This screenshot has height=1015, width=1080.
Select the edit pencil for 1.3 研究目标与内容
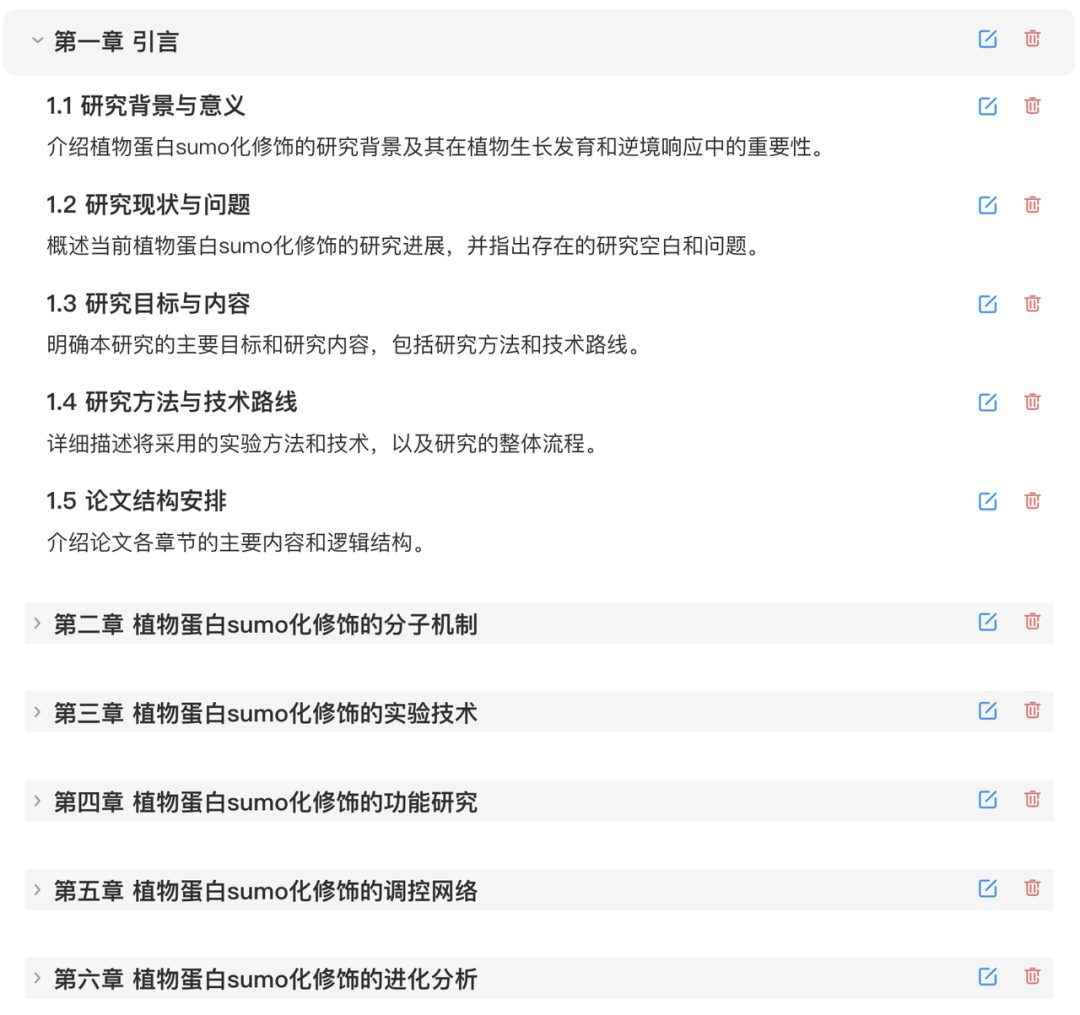[x=988, y=304]
